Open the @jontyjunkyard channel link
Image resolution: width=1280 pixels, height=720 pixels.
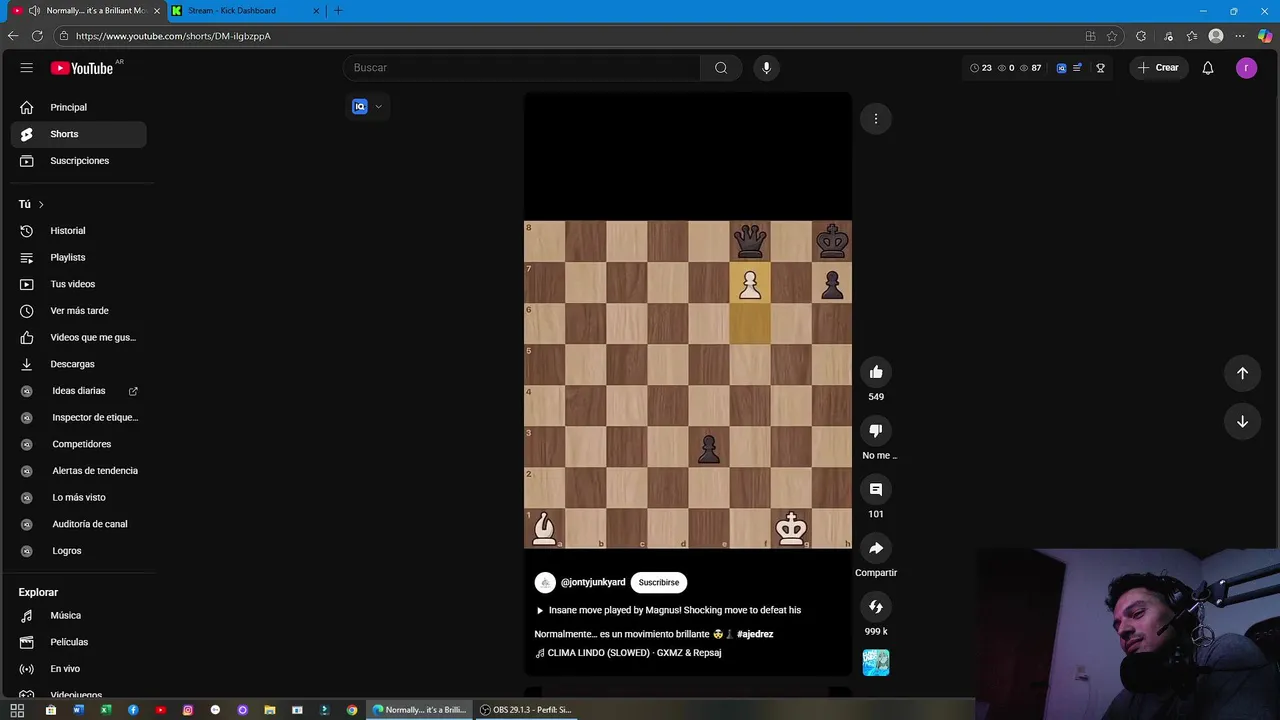tap(593, 583)
